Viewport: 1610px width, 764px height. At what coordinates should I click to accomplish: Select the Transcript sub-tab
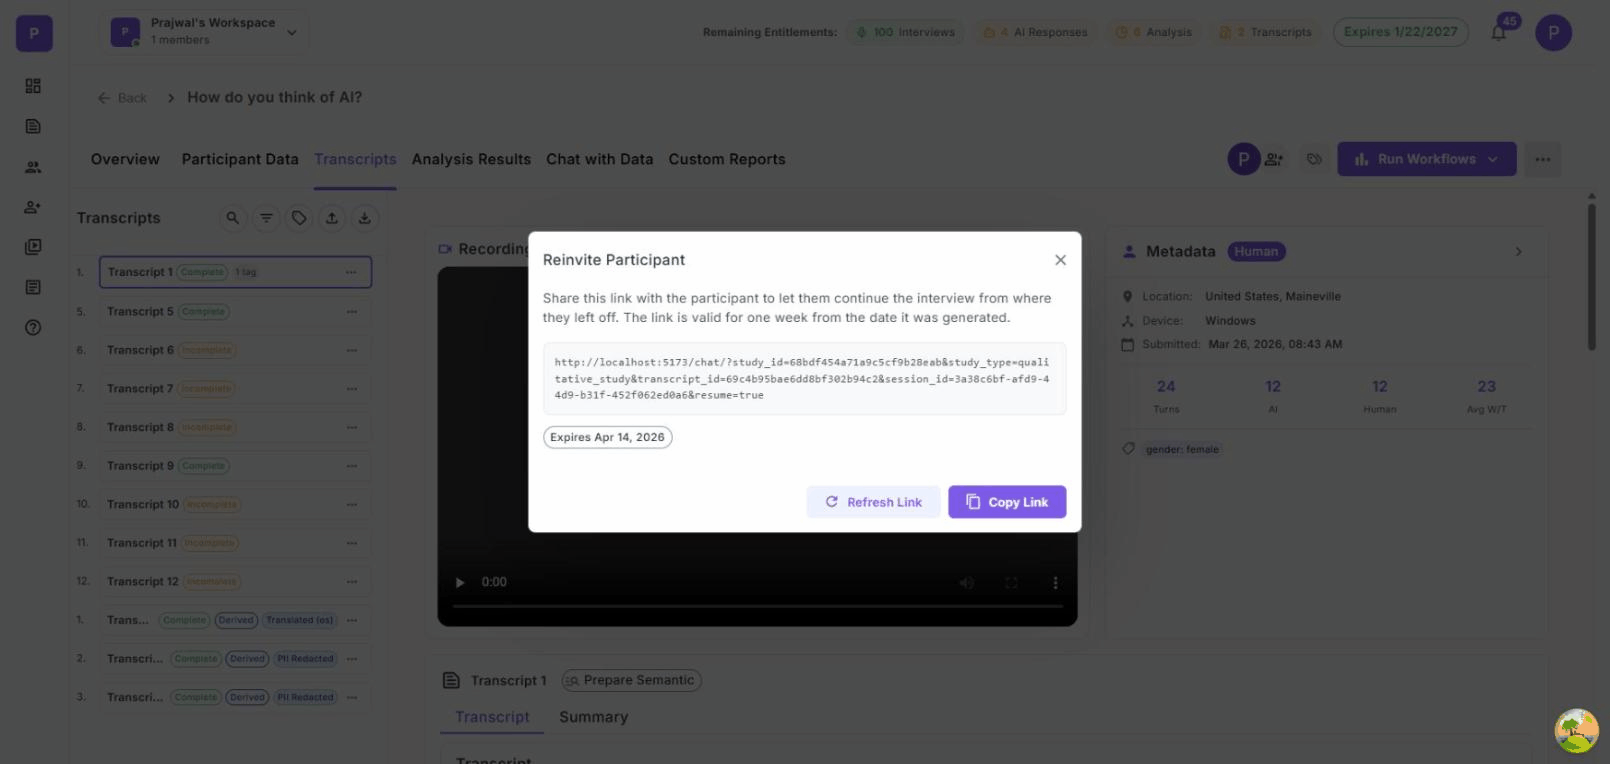point(492,717)
